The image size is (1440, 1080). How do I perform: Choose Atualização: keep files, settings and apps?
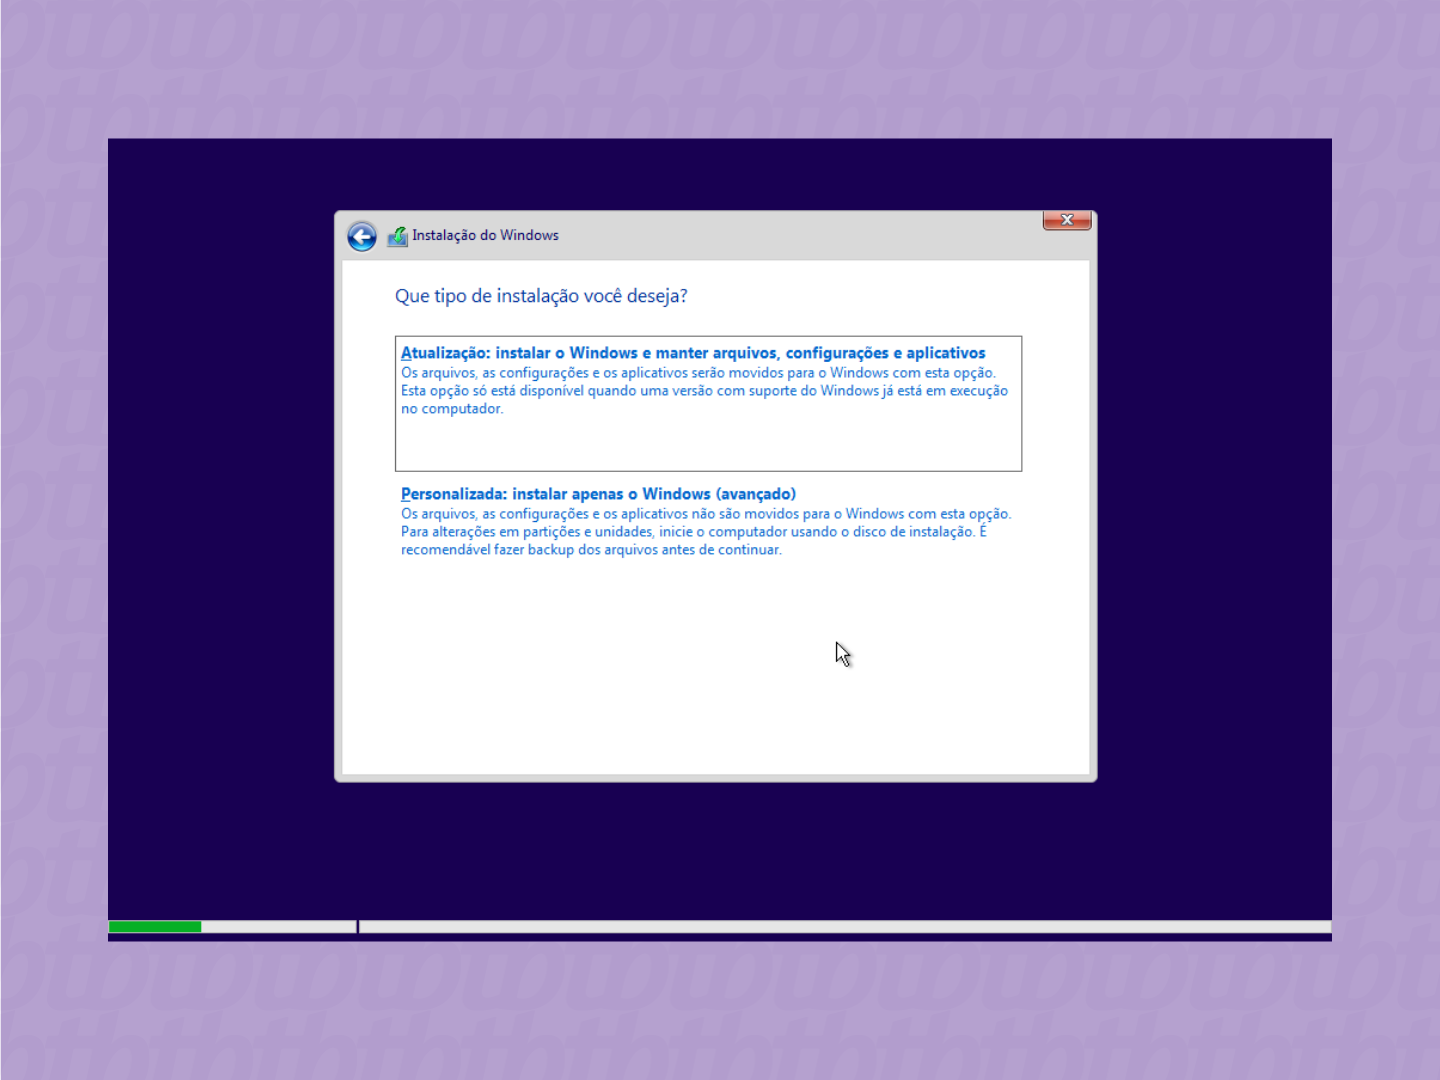click(708, 403)
